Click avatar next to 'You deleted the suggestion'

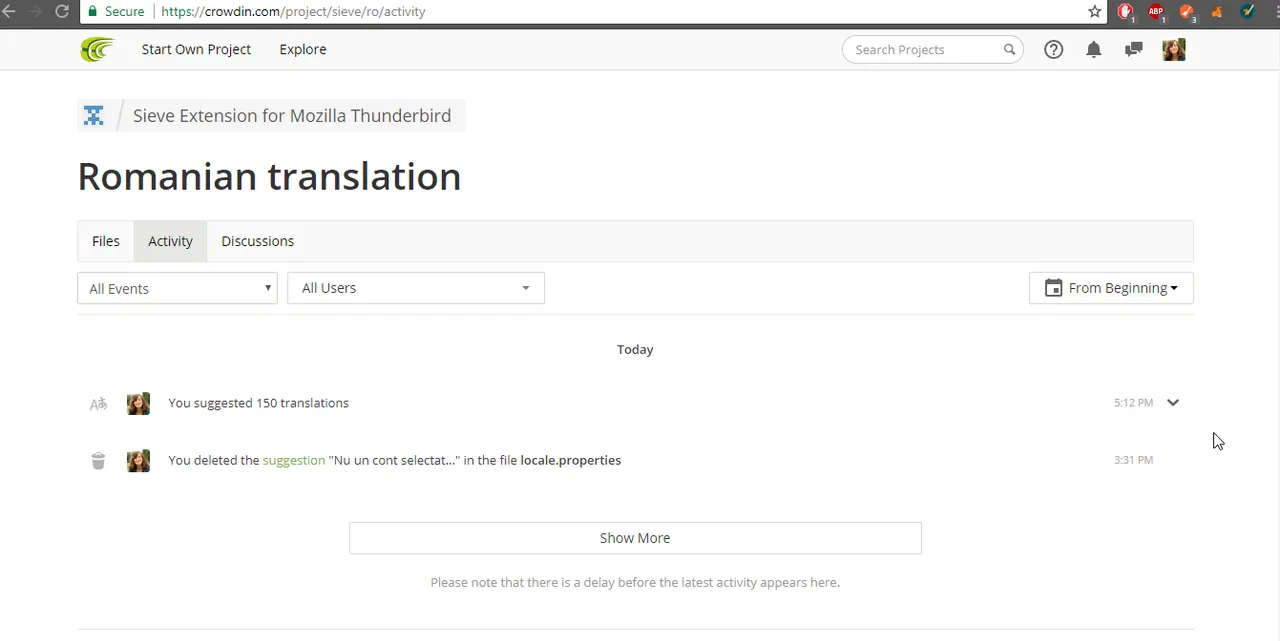click(138, 460)
